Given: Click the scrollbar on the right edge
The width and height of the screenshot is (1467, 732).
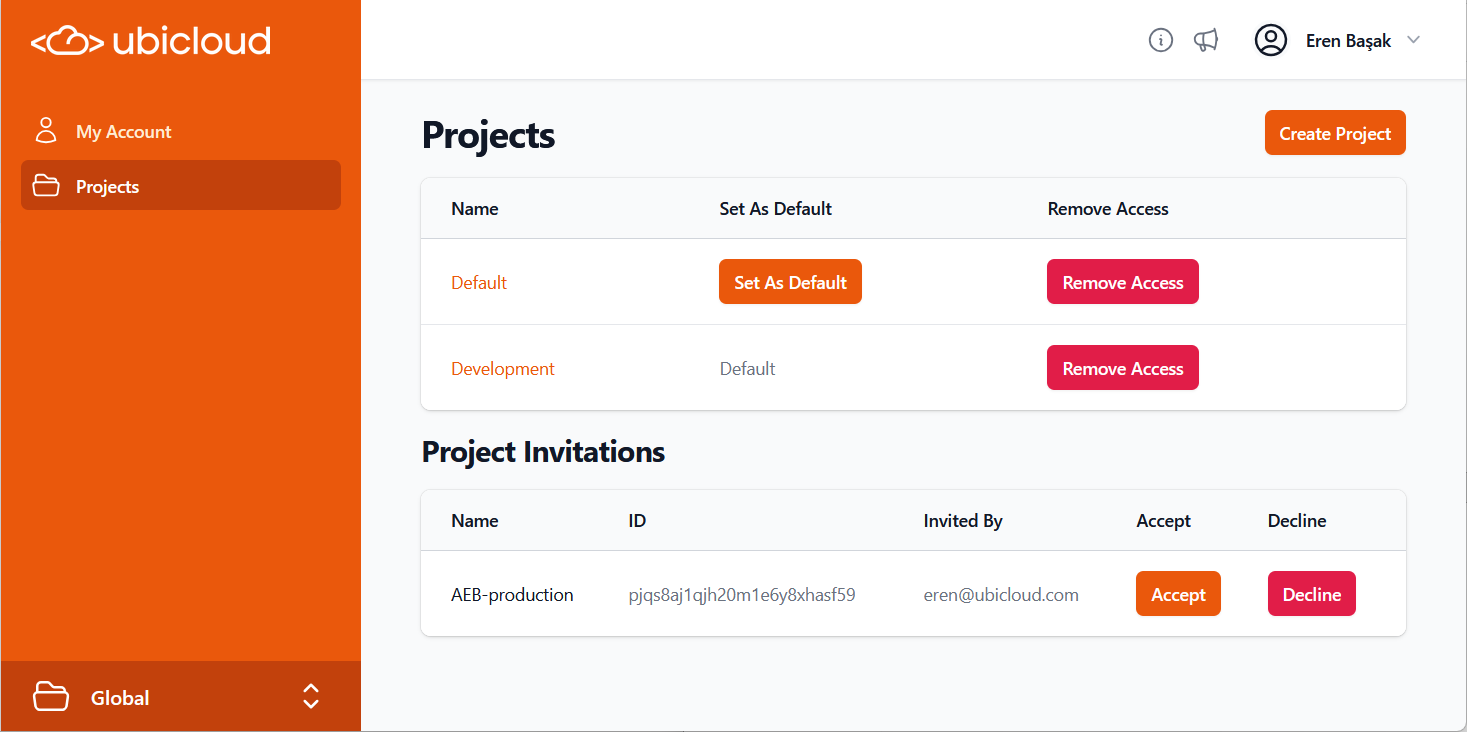Looking at the screenshot, I should point(1463,366).
